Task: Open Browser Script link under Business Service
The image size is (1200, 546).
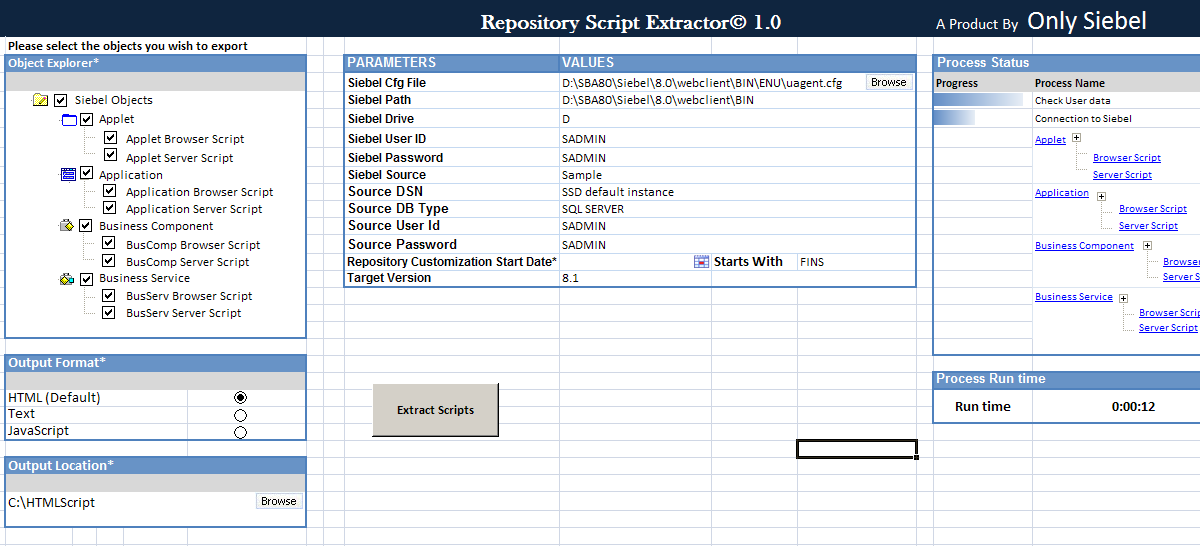Action: tap(1169, 313)
